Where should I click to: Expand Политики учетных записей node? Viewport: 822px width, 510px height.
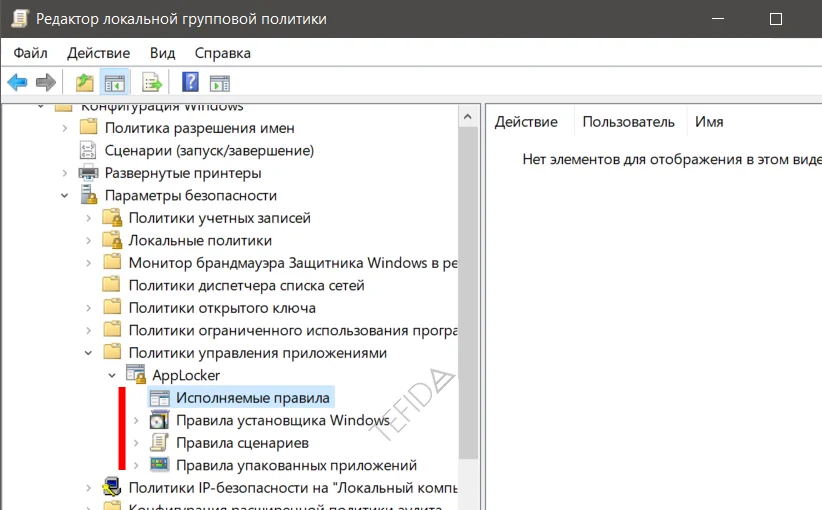[89, 218]
